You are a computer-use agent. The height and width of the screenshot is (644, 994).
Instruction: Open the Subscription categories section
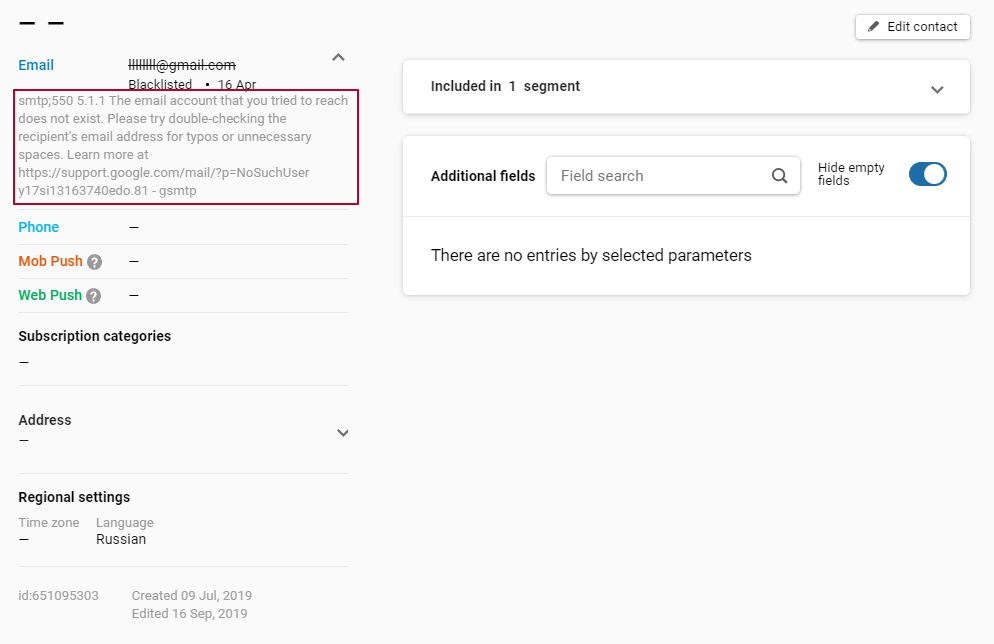pyautogui.click(x=94, y=335)
